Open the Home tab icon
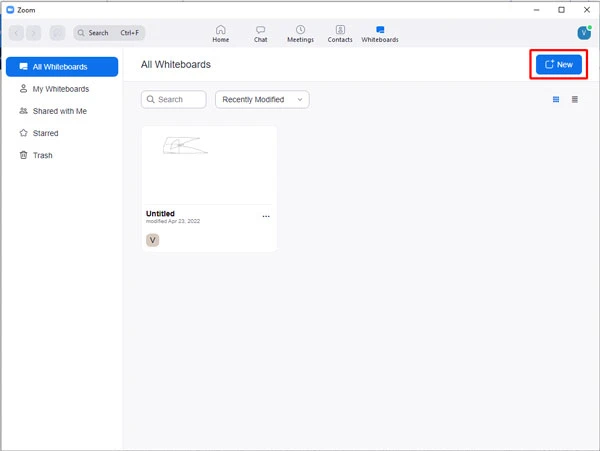600x451 pixels. (x=220, y=30)
